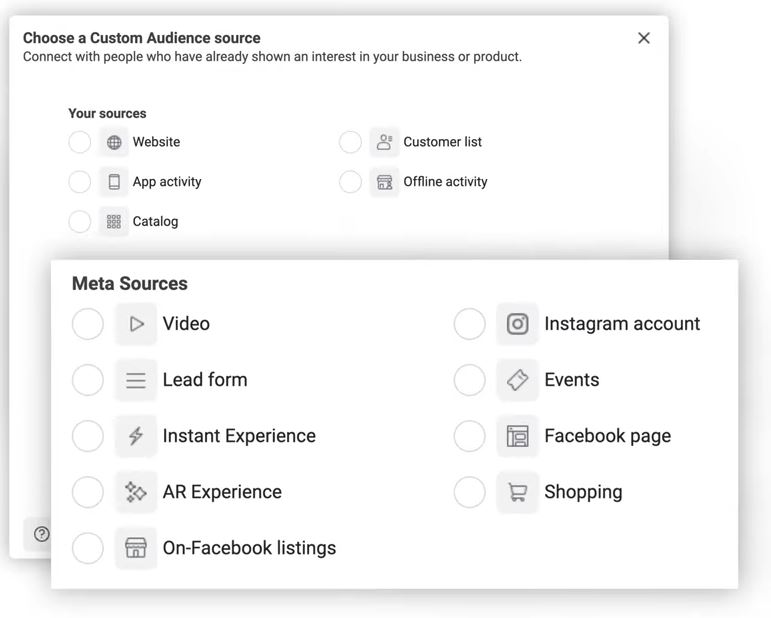
Task: Choose the Lead form radio button
Action: pos(88,380)
